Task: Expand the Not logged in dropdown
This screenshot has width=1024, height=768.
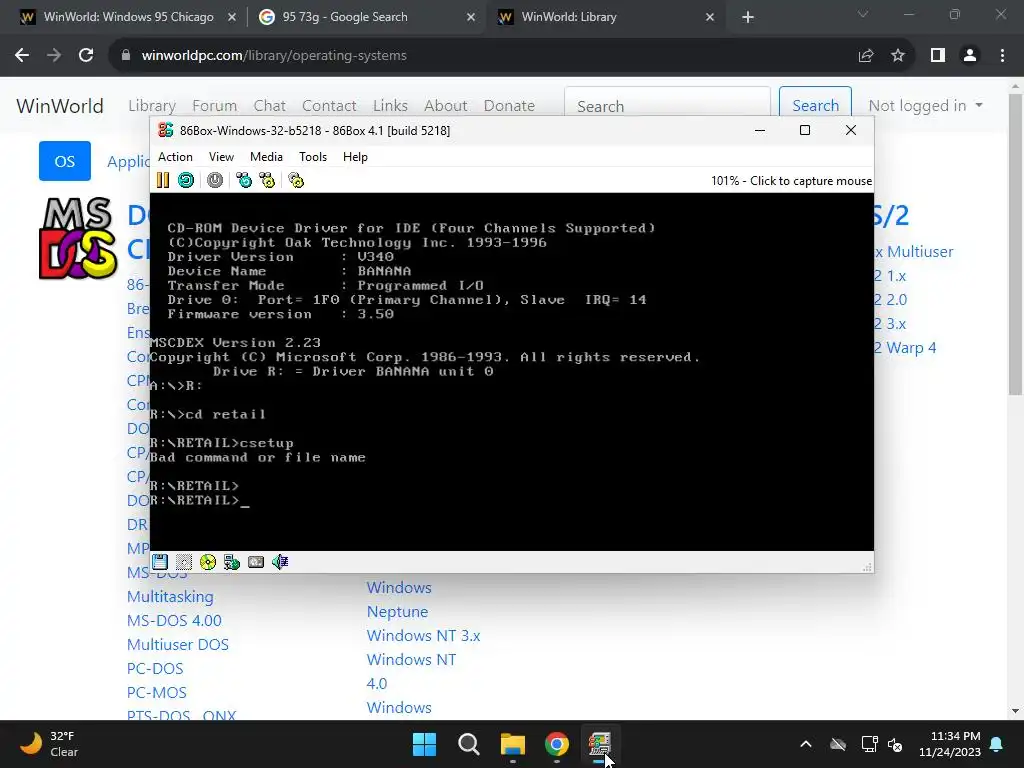Action: click(925, 106)
